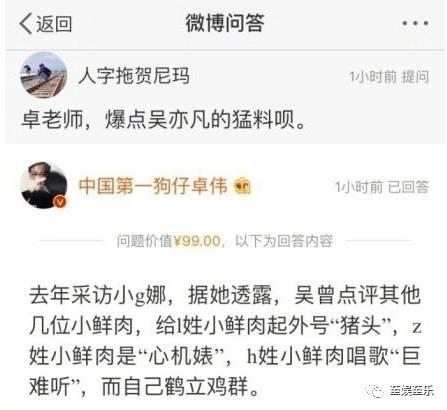This screenshot has height=410, width=447.
Task: Tap the "心机婊" line in the answer
Action: pyautogui.click(x=225, y=356)
